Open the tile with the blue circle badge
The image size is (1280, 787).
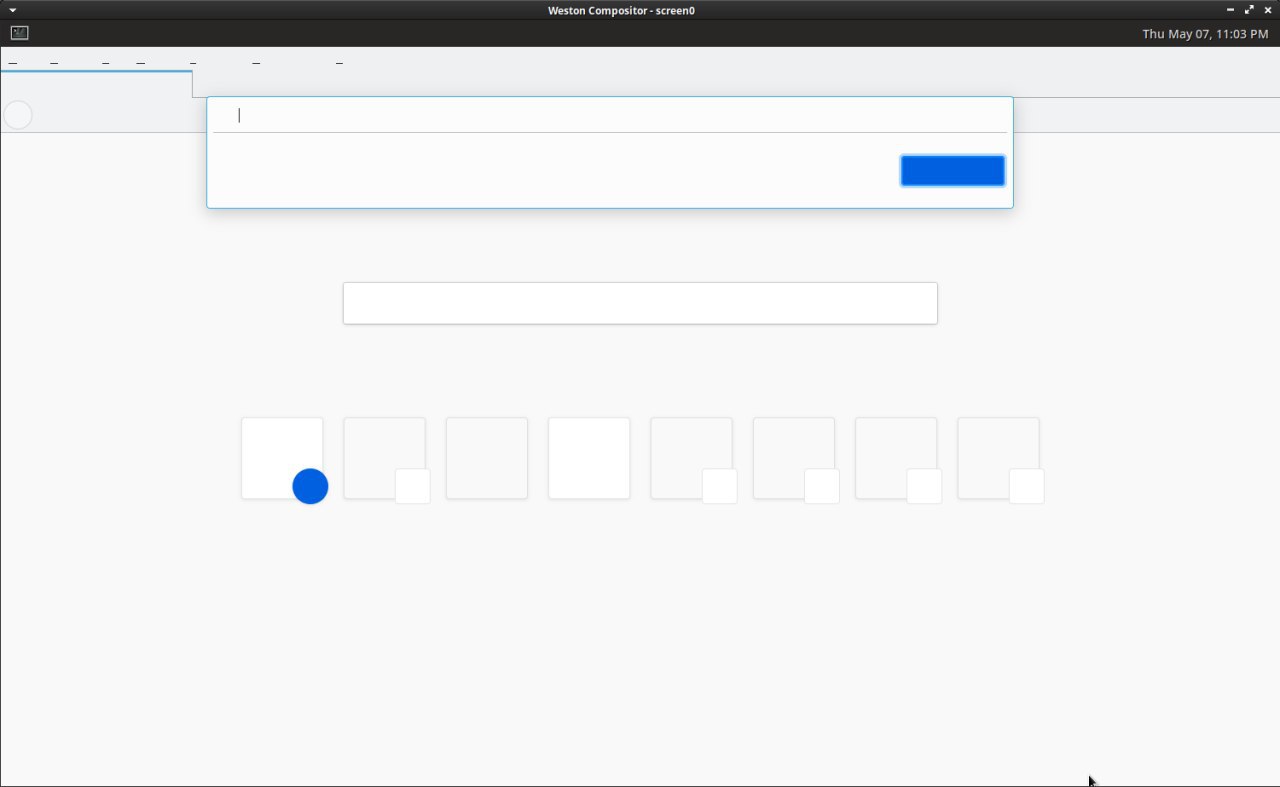(x=282, y=458)
